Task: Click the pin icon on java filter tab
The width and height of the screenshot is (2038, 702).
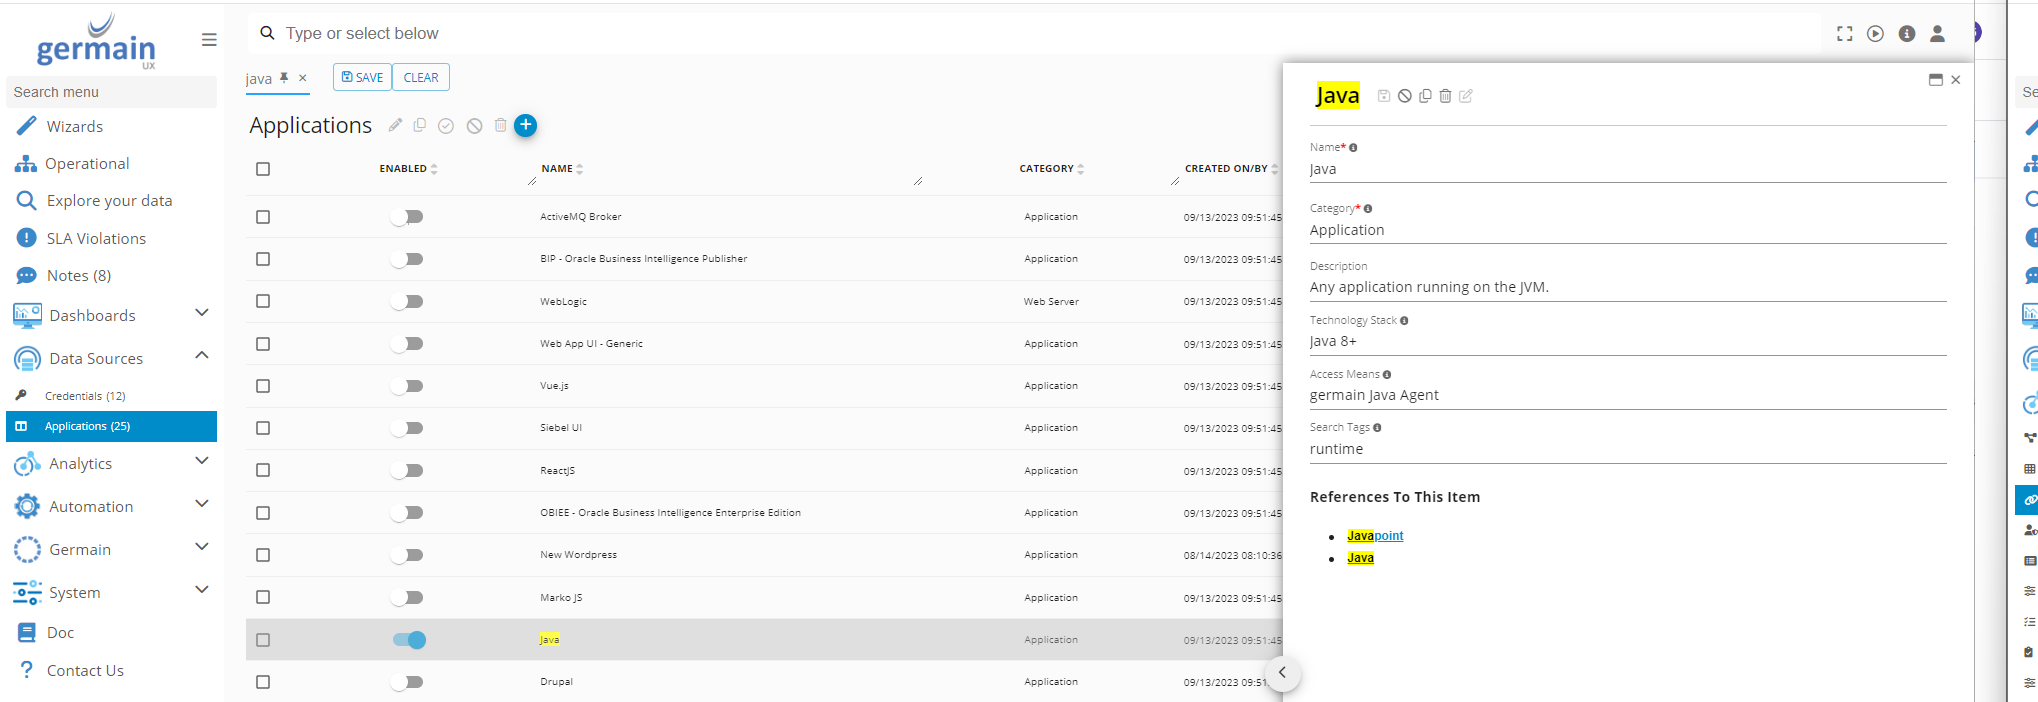Action: (x=284, y=78)
